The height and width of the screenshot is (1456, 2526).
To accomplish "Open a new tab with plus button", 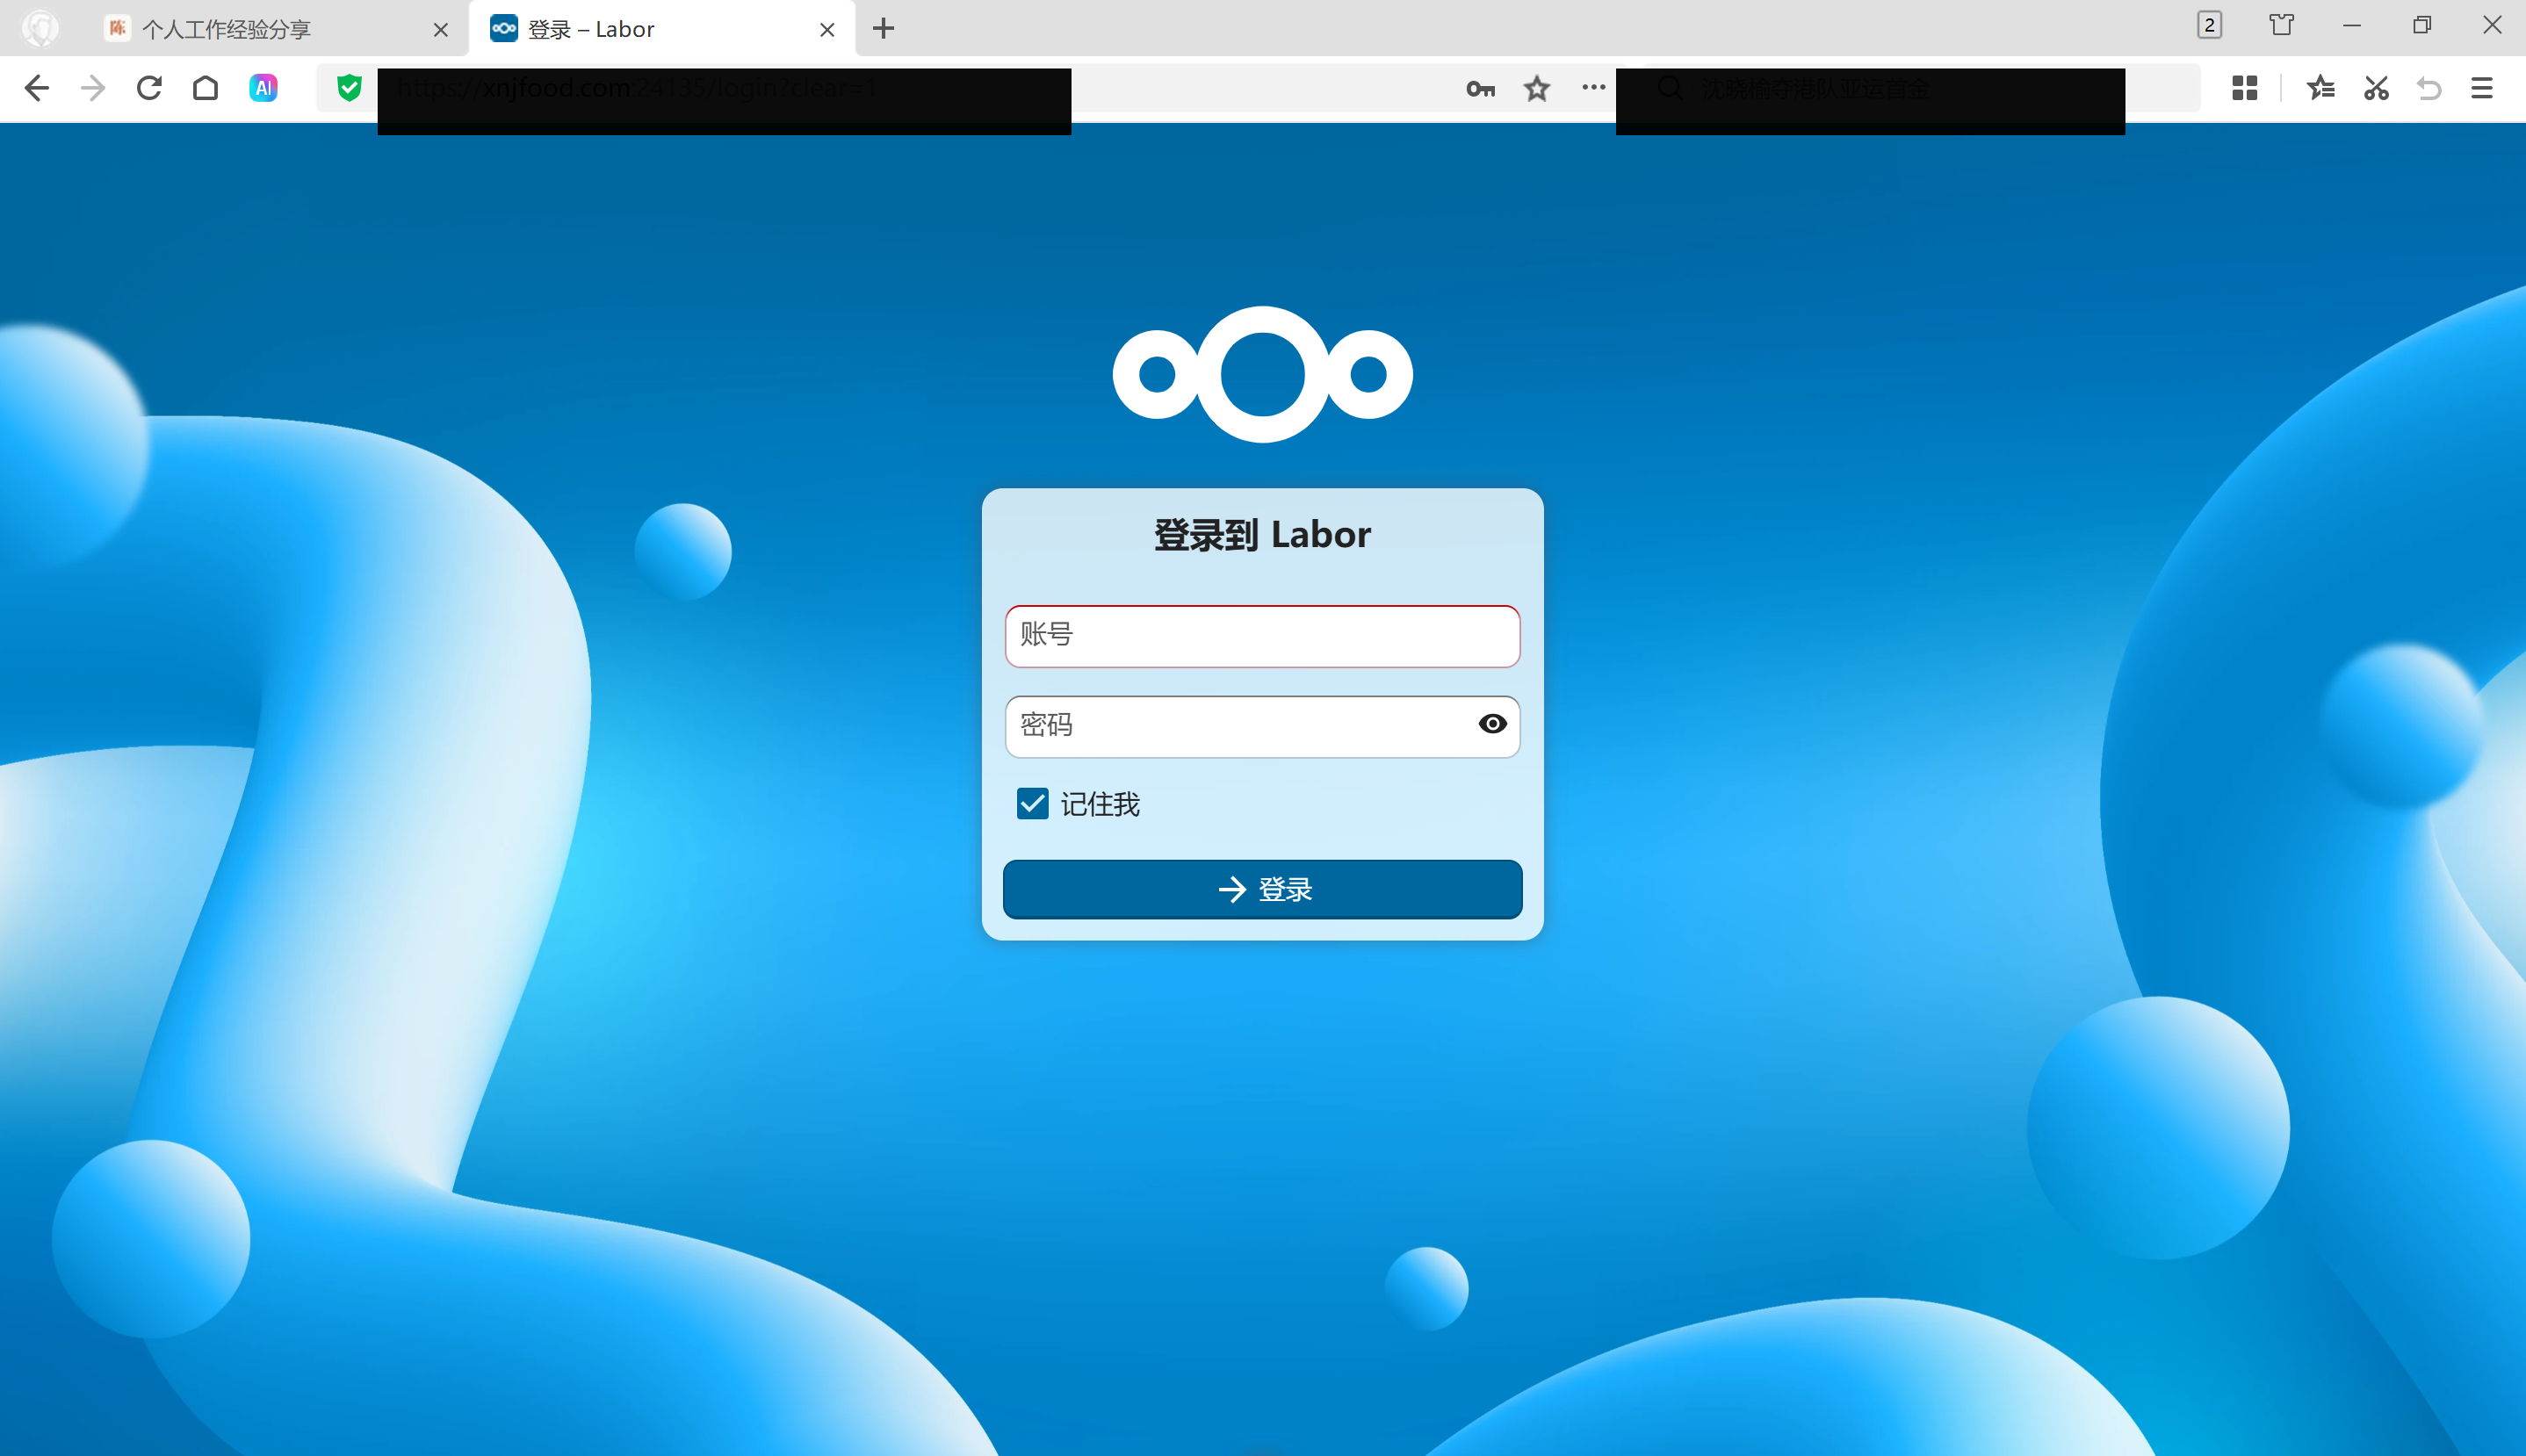I will pyautogui.click(x=883, y=29).
